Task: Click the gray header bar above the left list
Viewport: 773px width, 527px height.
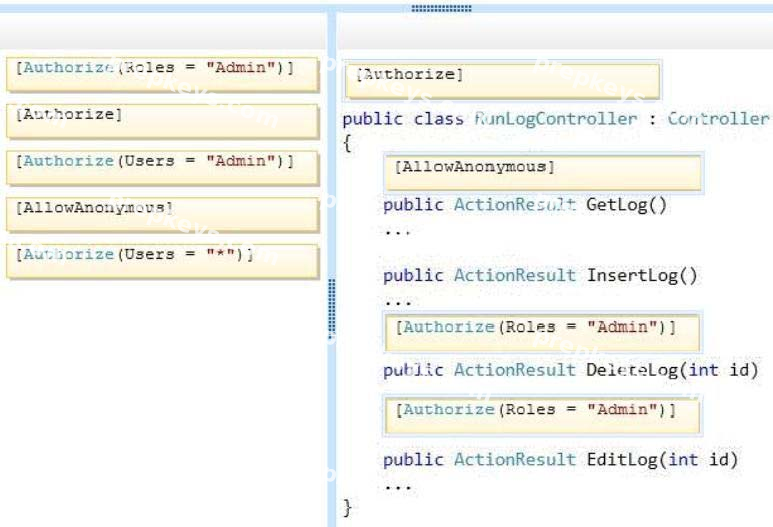Action: tap(163, 31)
